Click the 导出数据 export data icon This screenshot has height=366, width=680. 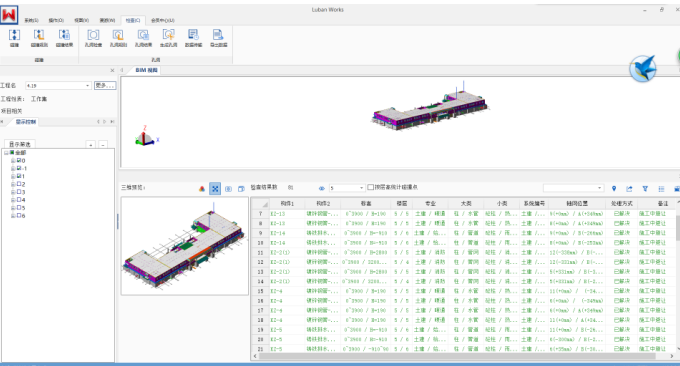[x=219, y=38]
